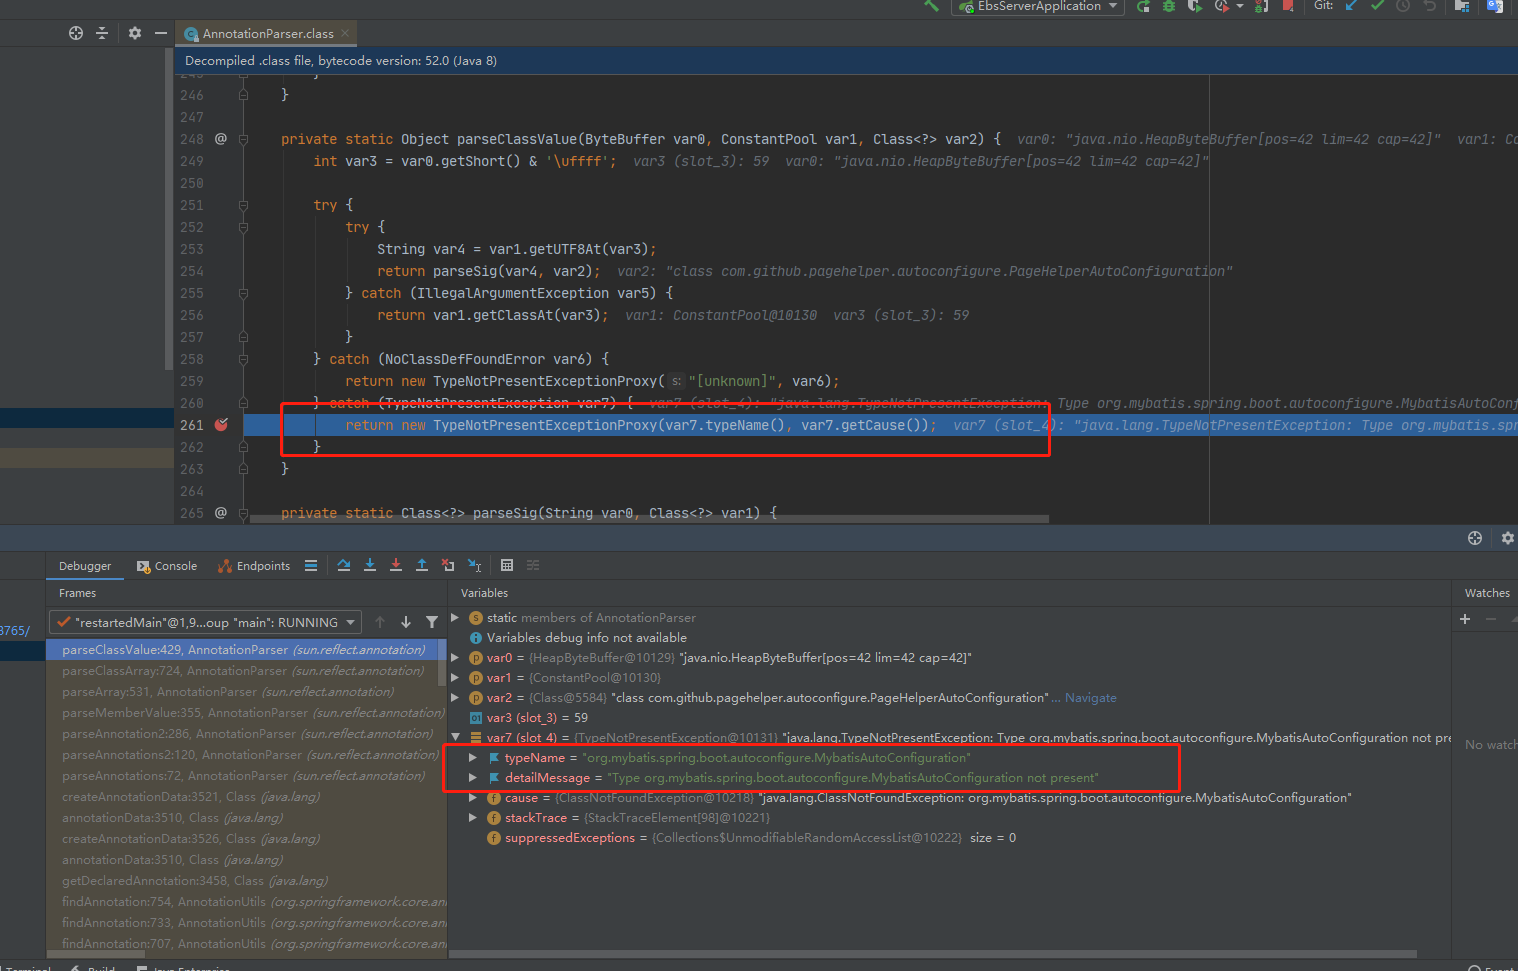Expand the detailMessage field node

(x=473, y=778)
